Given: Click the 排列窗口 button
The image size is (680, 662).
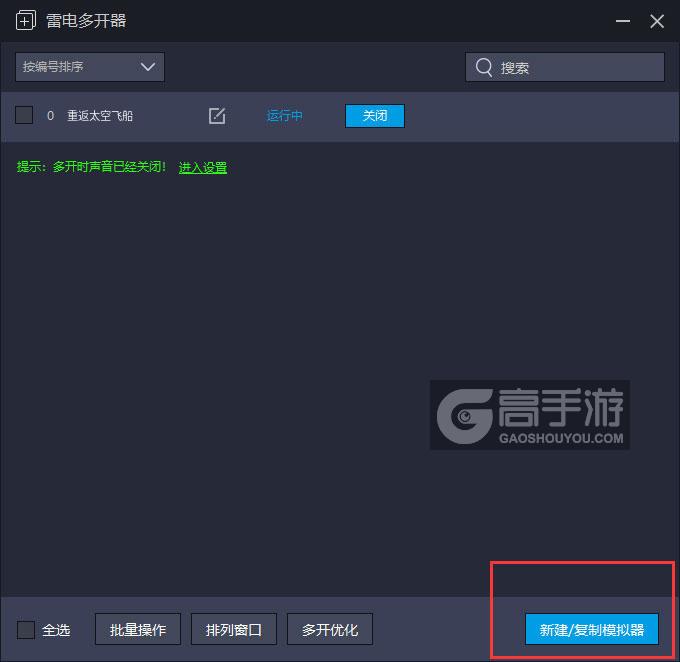Looking at the screenshot, I should [234, 629].
